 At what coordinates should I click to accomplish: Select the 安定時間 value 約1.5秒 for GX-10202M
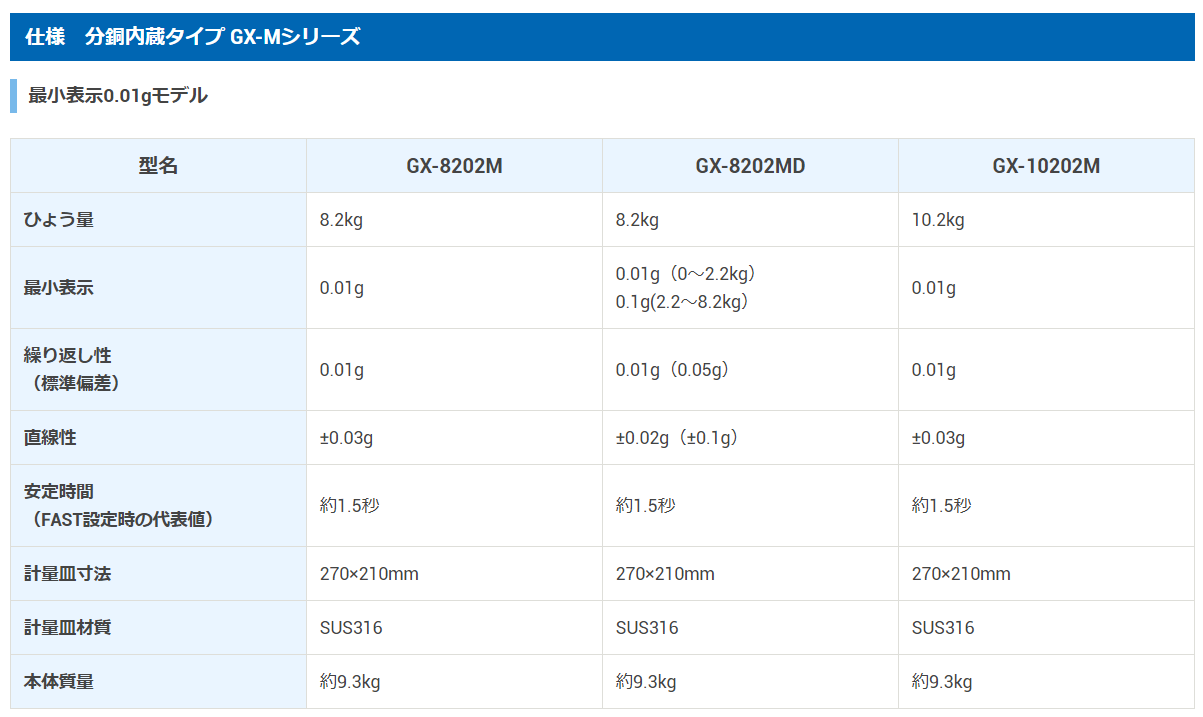(941, 506)
